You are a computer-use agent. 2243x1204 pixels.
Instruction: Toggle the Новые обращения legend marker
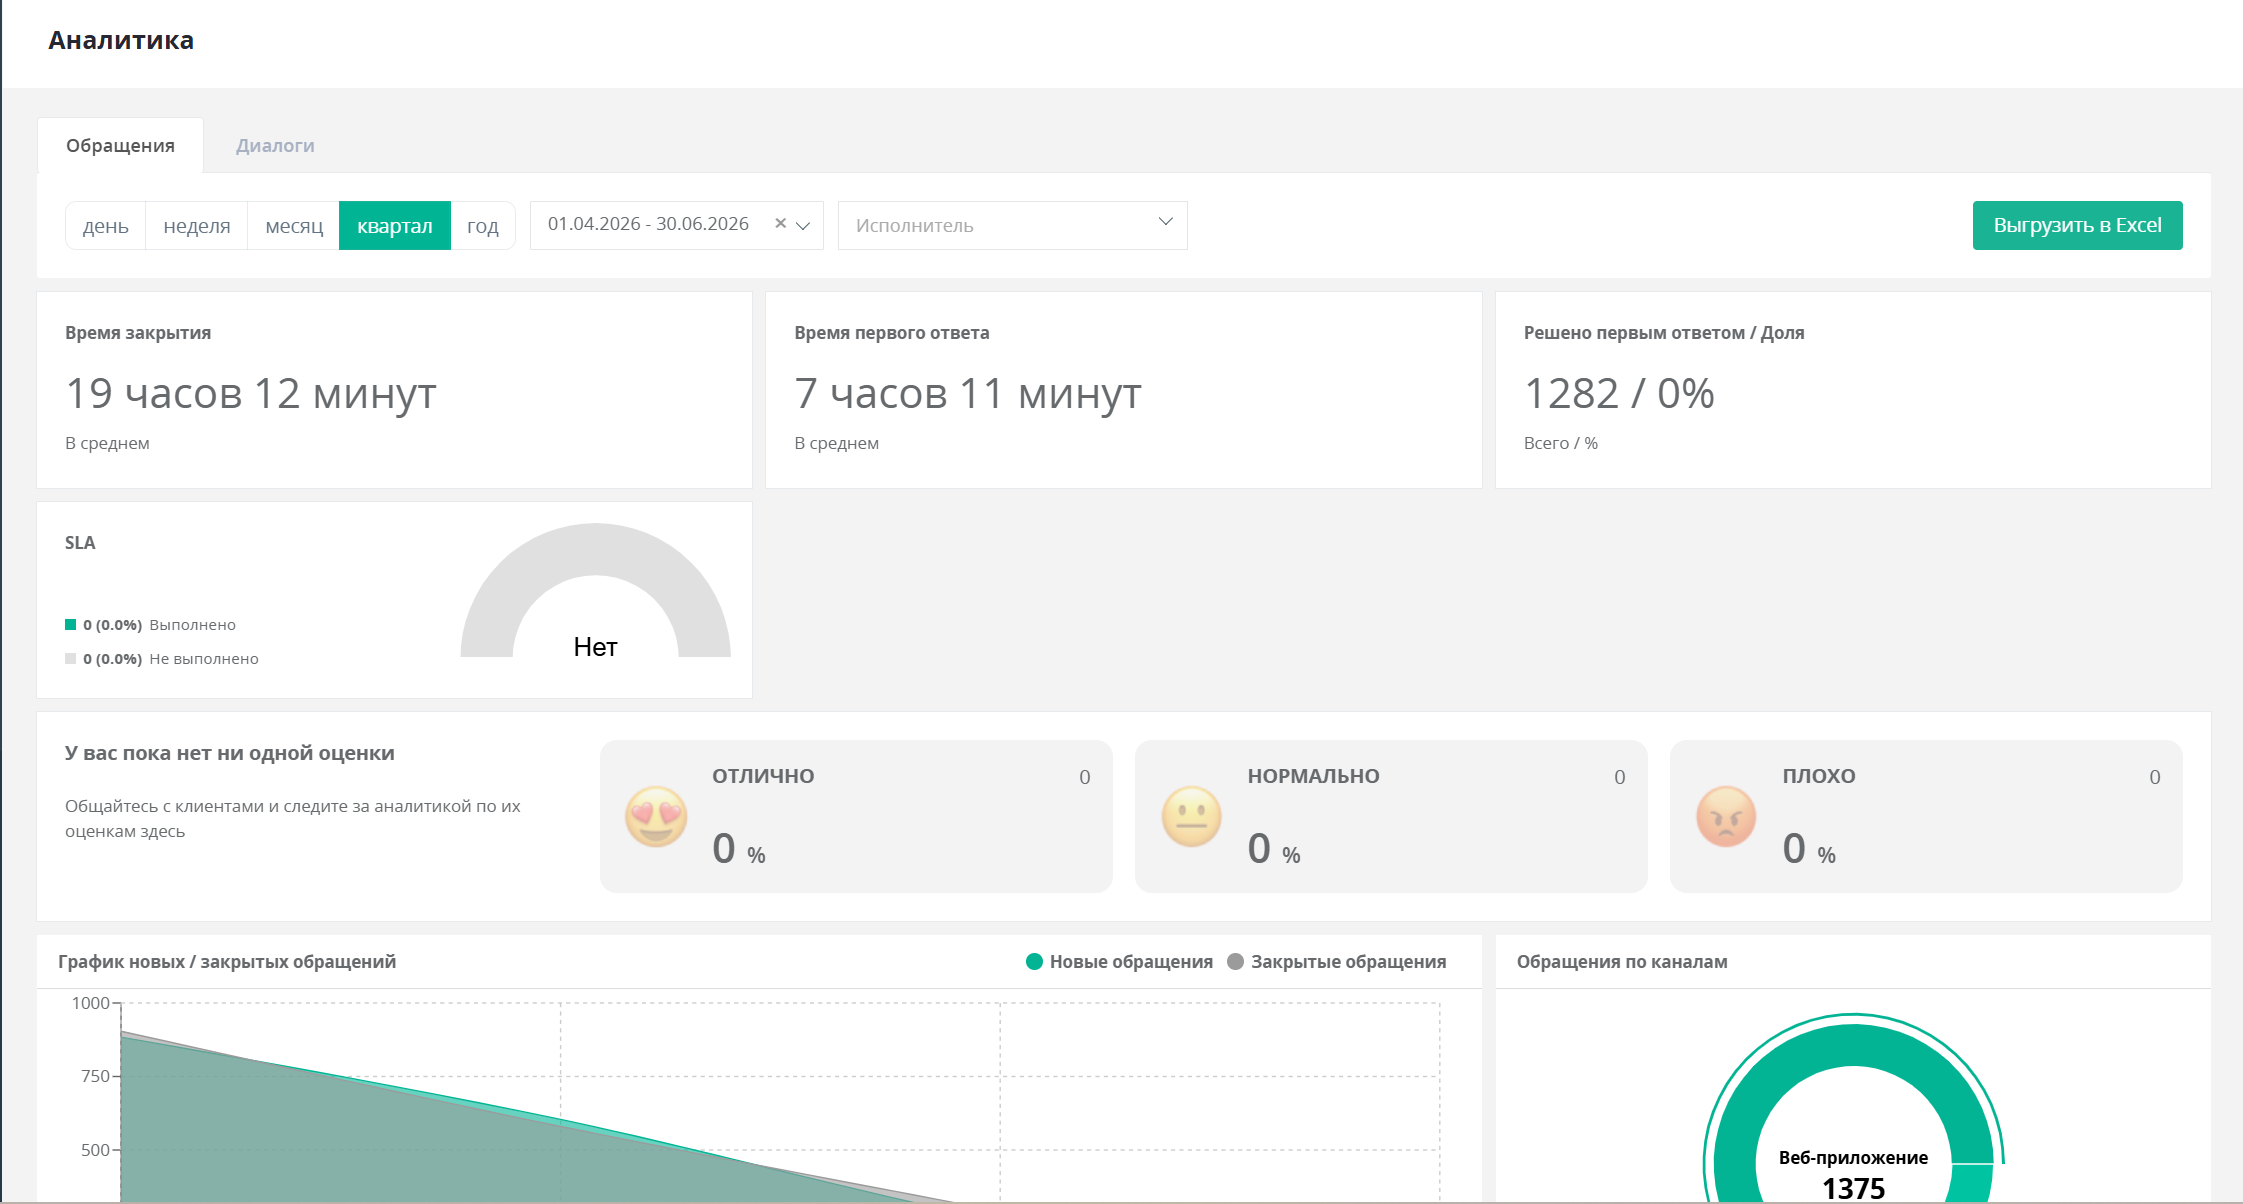click(x=1035, y=962)
